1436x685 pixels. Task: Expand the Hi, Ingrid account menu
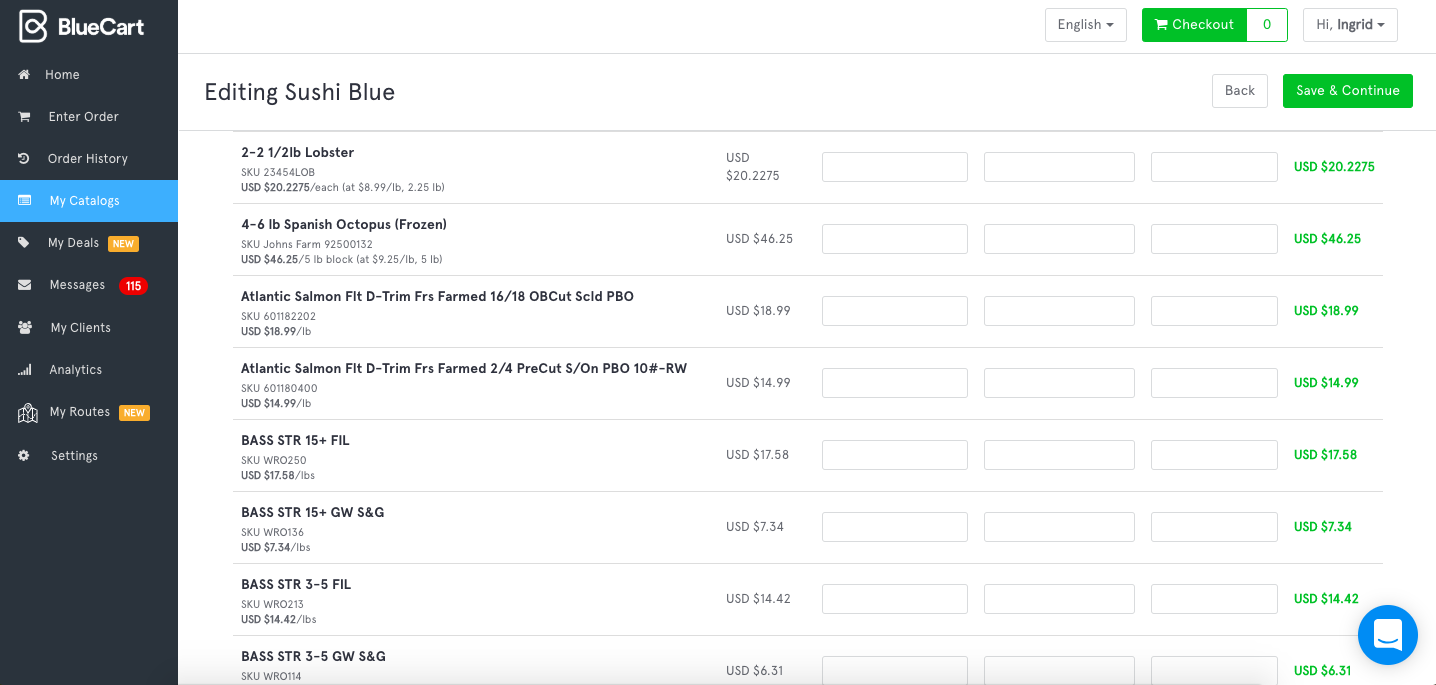(x=1350, y=24)
